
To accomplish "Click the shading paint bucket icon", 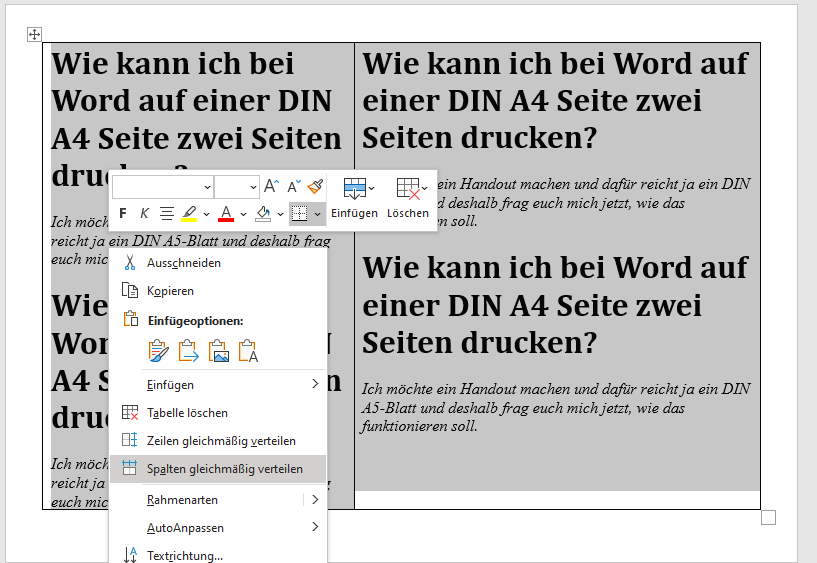I will [263, 214].
